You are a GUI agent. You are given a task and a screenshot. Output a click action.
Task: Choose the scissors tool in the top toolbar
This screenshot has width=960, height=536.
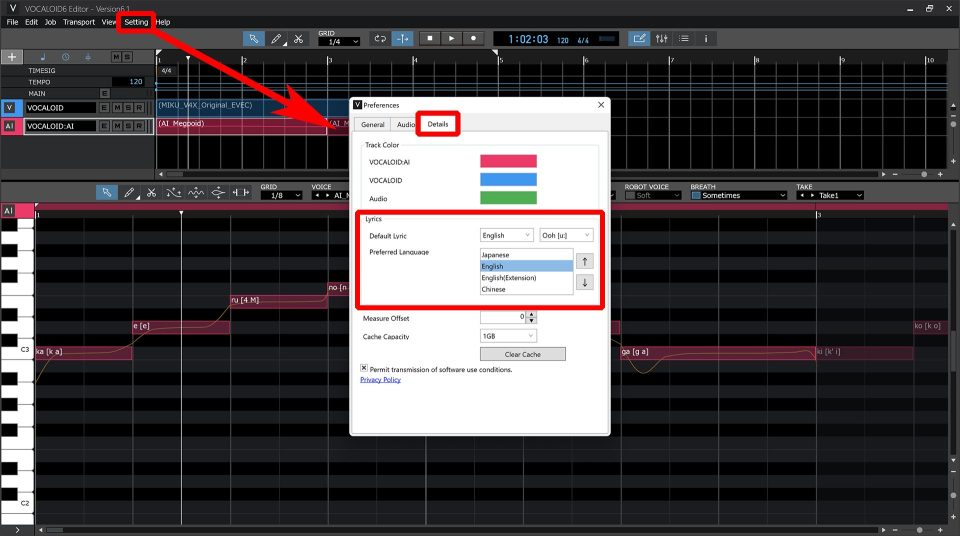[298, 39]
